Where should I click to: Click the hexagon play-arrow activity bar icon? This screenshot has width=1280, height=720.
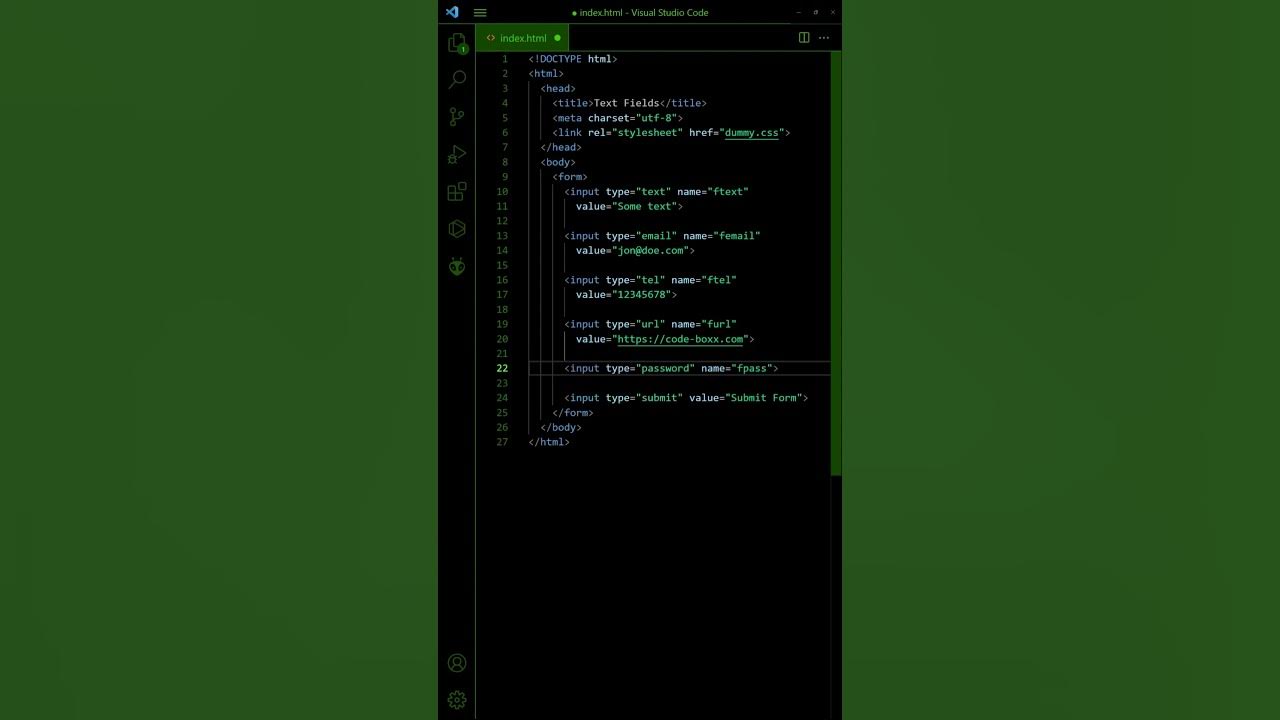click(457, 229)
